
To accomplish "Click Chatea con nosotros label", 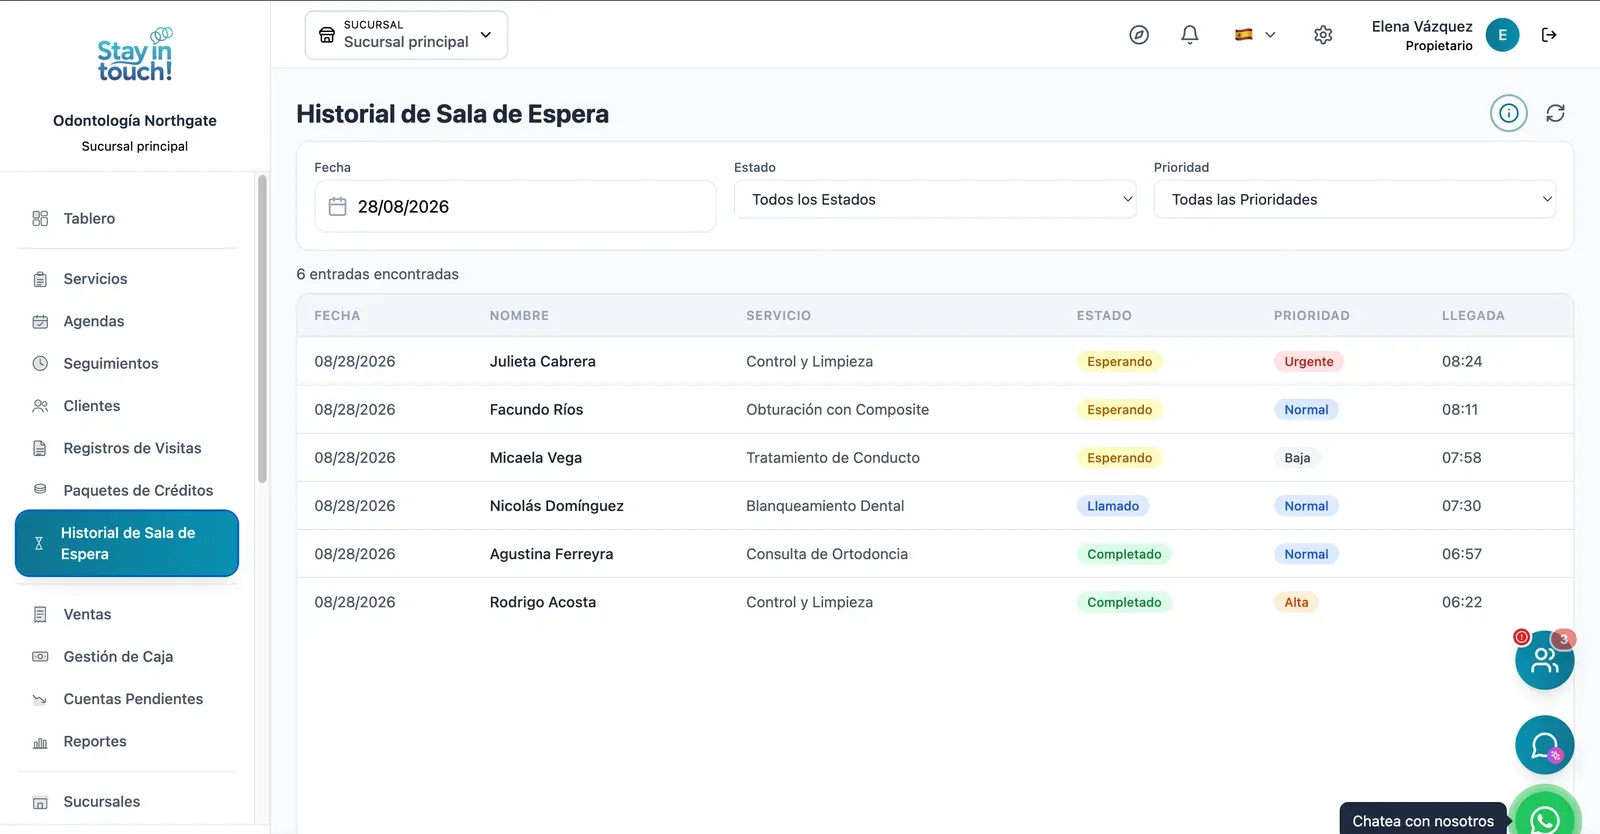I will click(x=1423, y=821).
